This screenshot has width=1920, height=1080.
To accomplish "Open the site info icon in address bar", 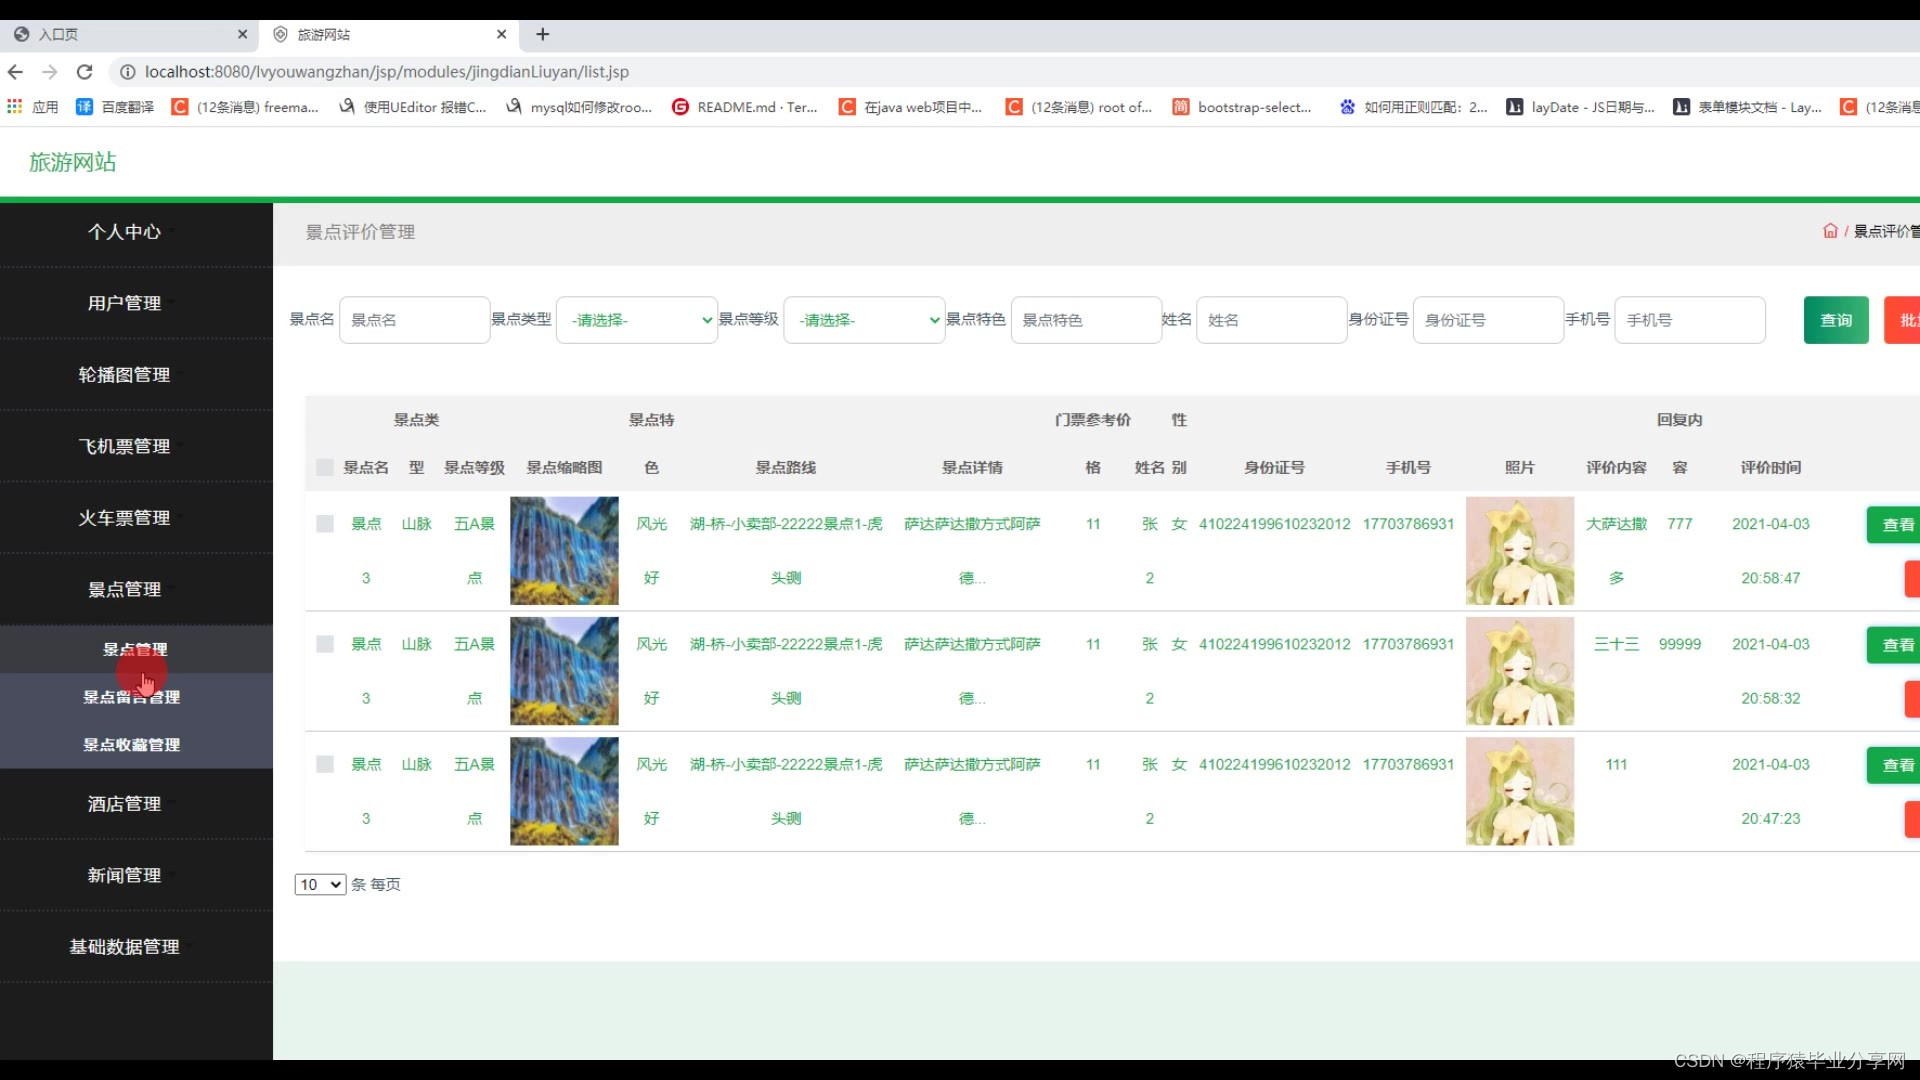I will point(127,72).
